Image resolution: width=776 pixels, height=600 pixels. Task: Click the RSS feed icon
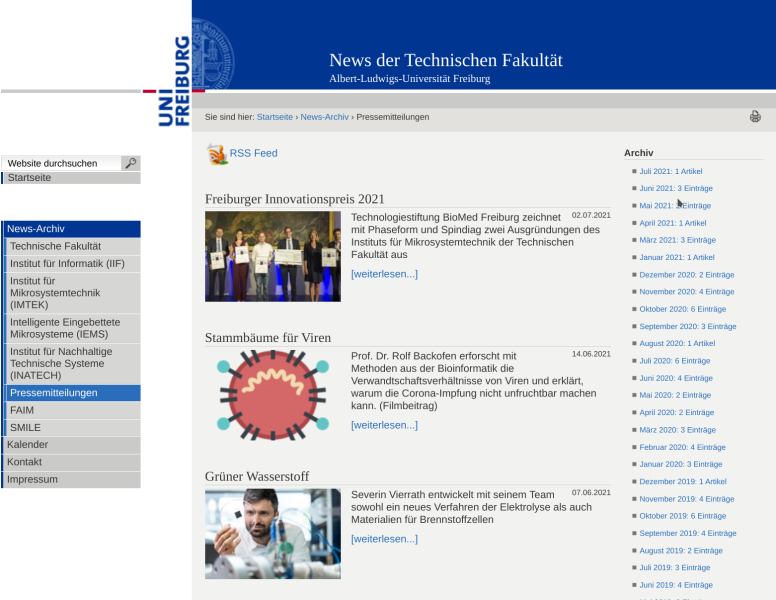(x=216, y=154)
